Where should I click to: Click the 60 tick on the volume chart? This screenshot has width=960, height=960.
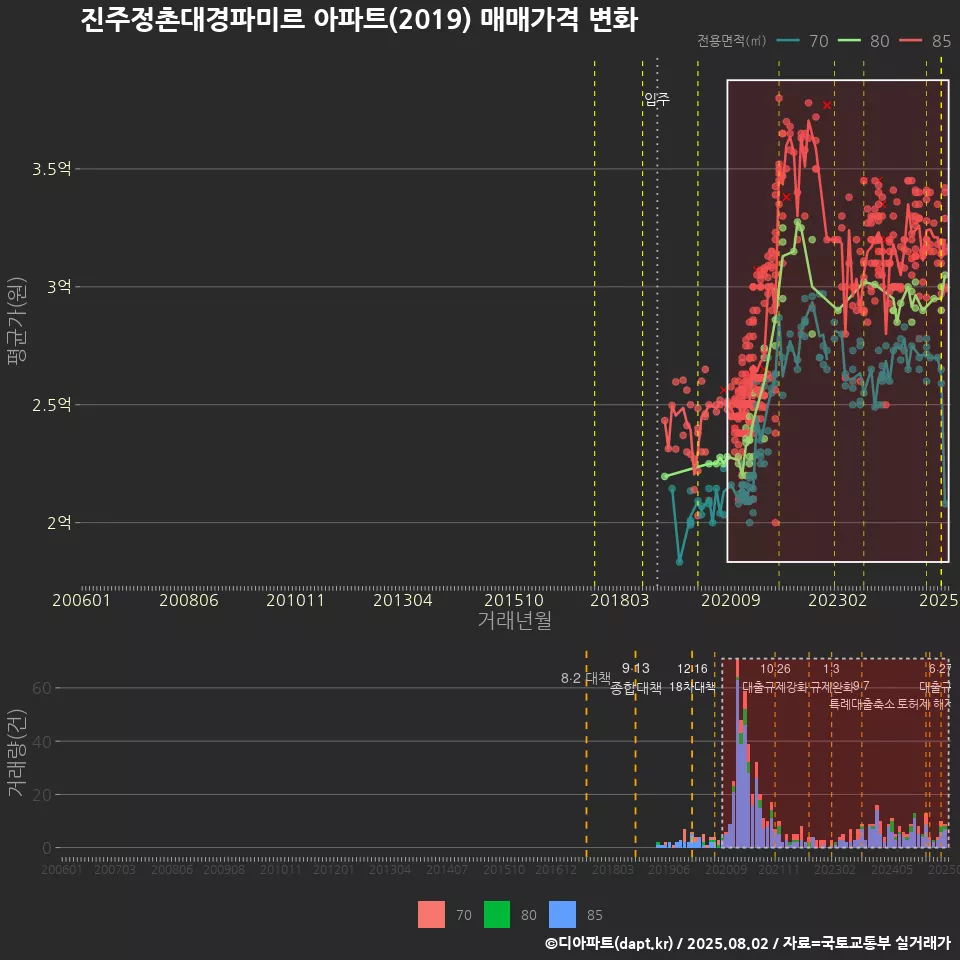(x=42, y=688)
